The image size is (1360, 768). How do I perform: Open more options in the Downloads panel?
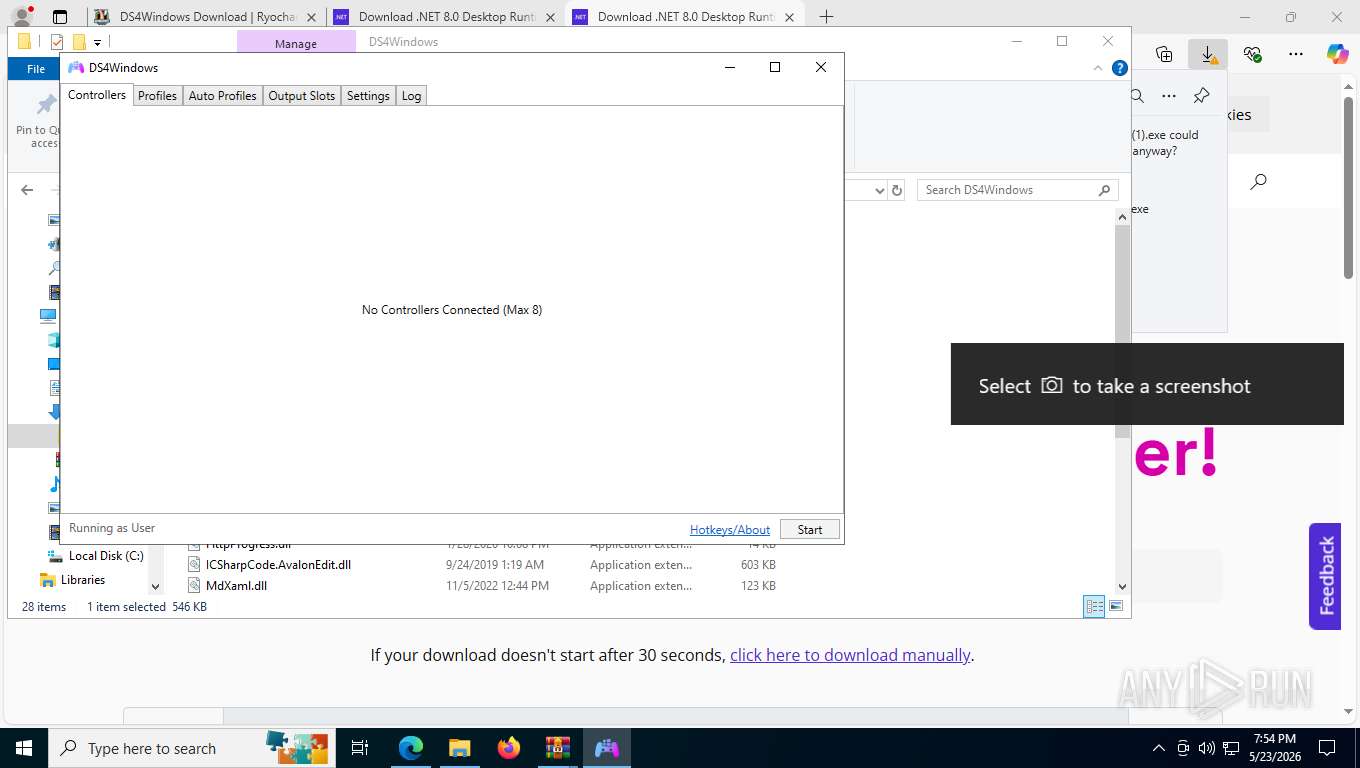pyautogui.click(x=1169, y=96)
